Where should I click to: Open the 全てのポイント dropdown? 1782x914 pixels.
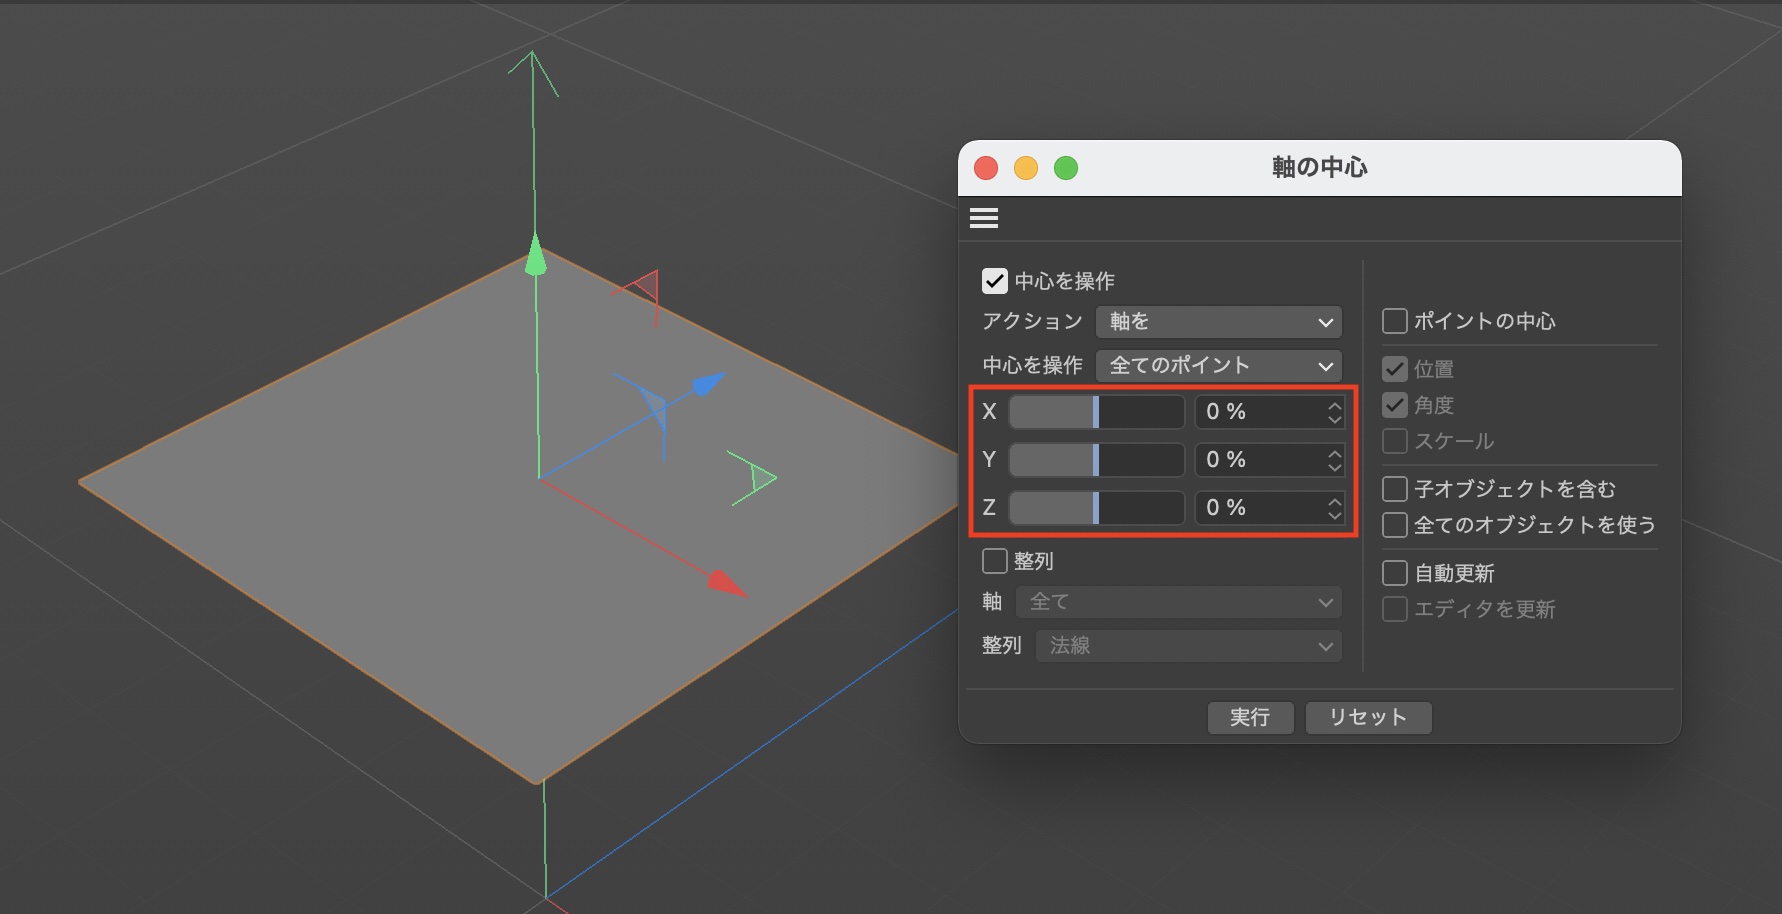click(1218, 366)
